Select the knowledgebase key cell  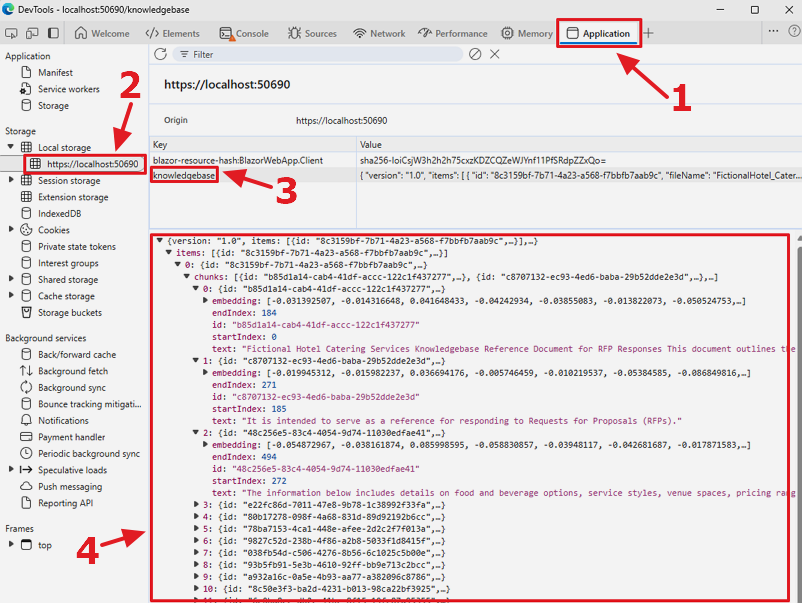point(184,175)
